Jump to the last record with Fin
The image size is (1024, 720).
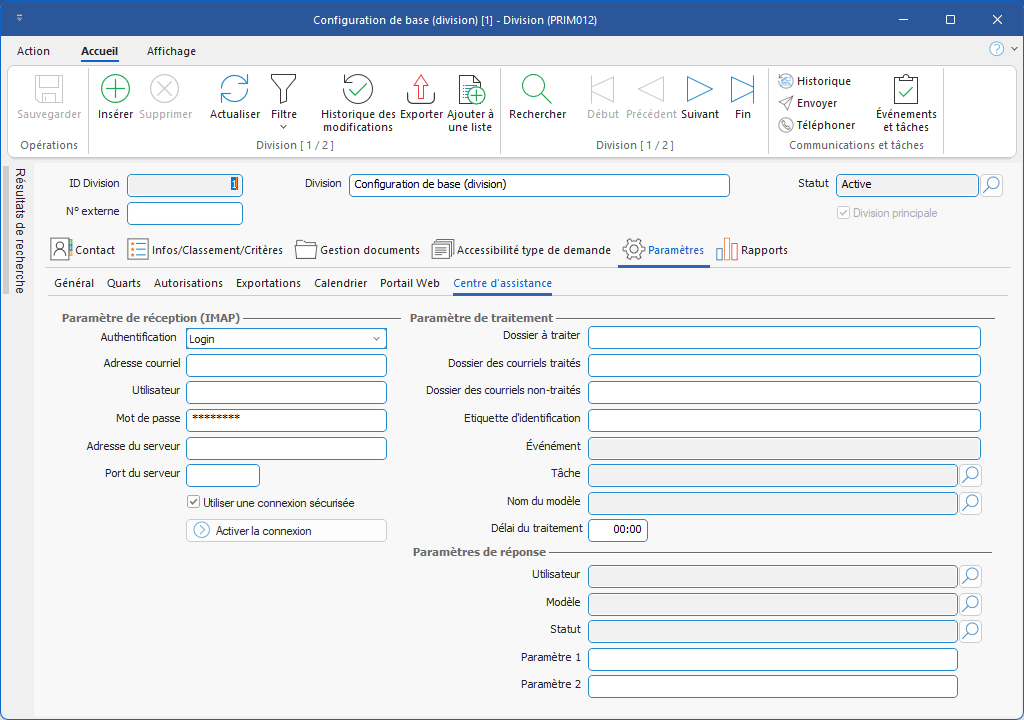tap(742, 90)
